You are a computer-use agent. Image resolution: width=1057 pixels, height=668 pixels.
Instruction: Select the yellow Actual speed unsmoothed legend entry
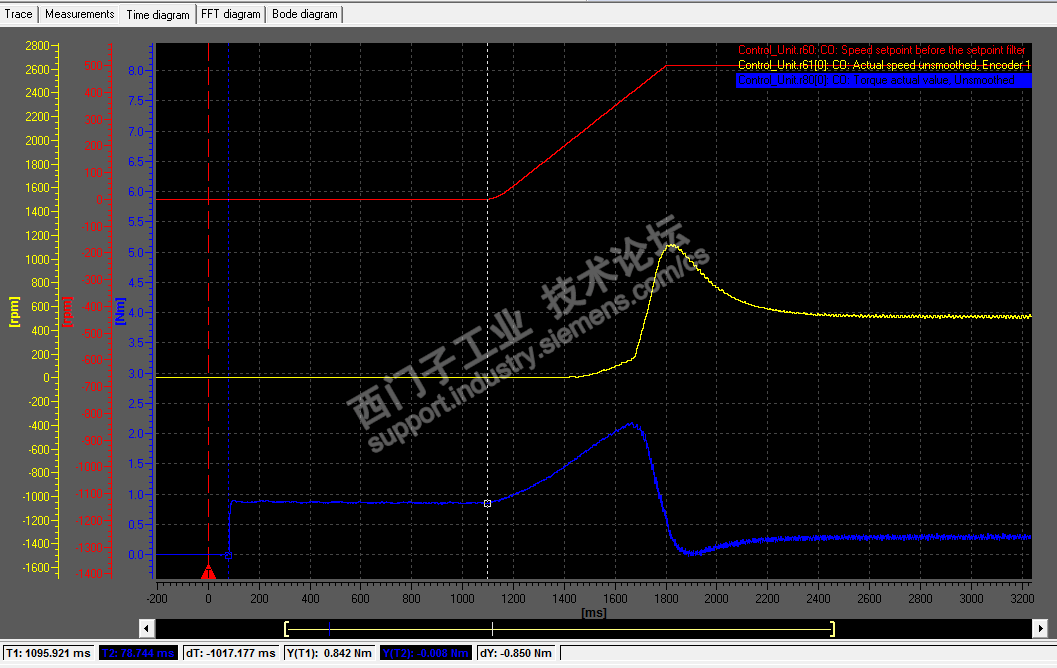(884, 65)
